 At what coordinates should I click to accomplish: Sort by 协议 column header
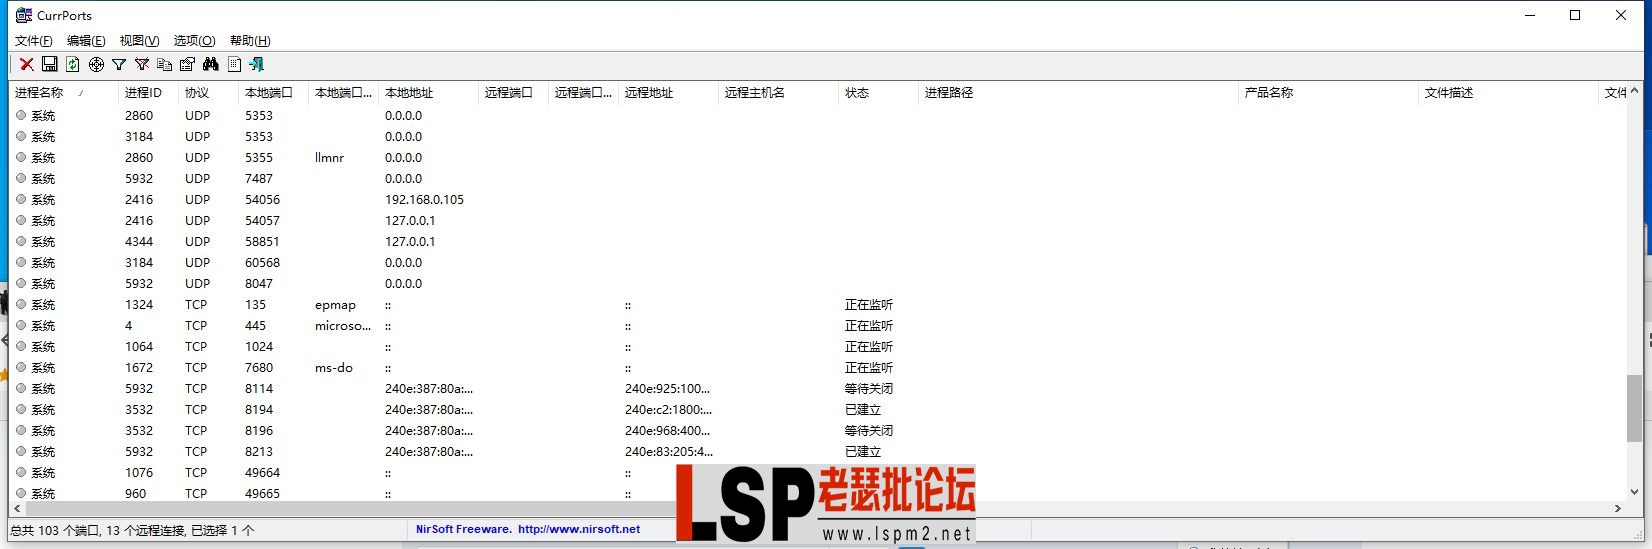click(x=208, y=92)
